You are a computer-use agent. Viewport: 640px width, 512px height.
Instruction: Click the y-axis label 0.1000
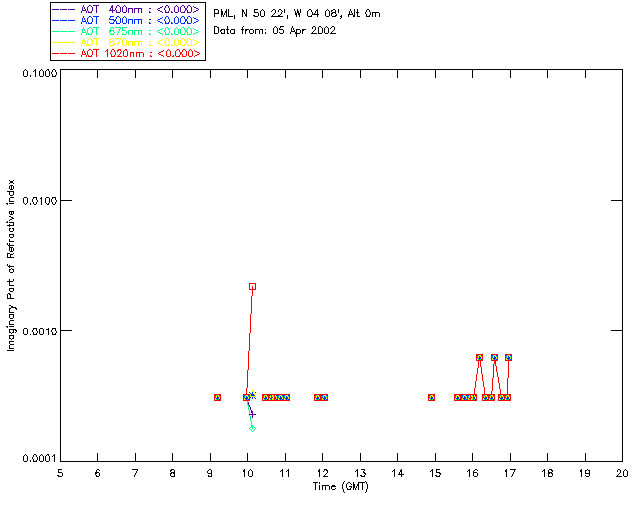click(x=40, y=73)
